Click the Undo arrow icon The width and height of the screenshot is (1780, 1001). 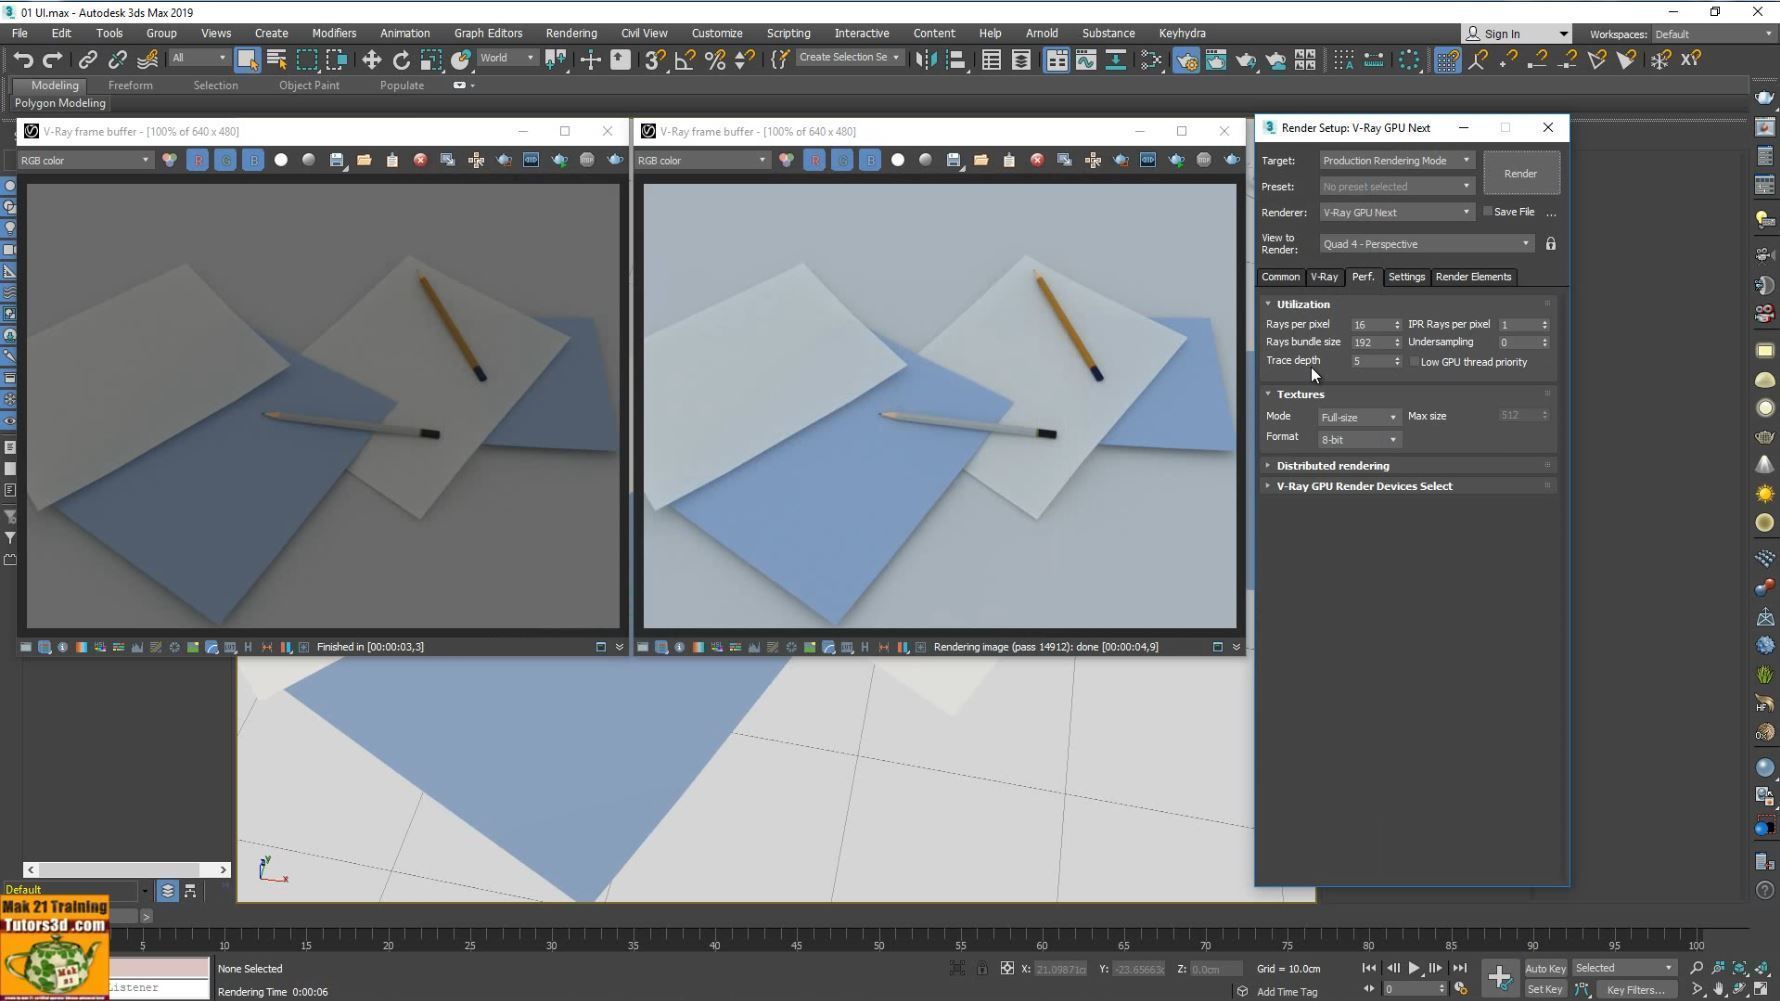(23, 60)
